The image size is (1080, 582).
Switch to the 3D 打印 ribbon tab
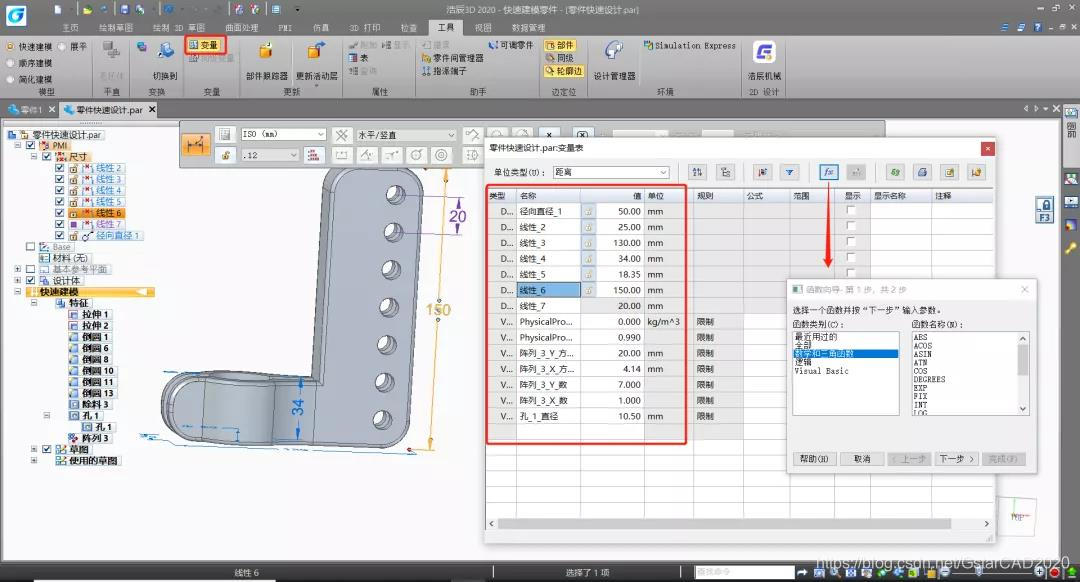coord(364,28)
